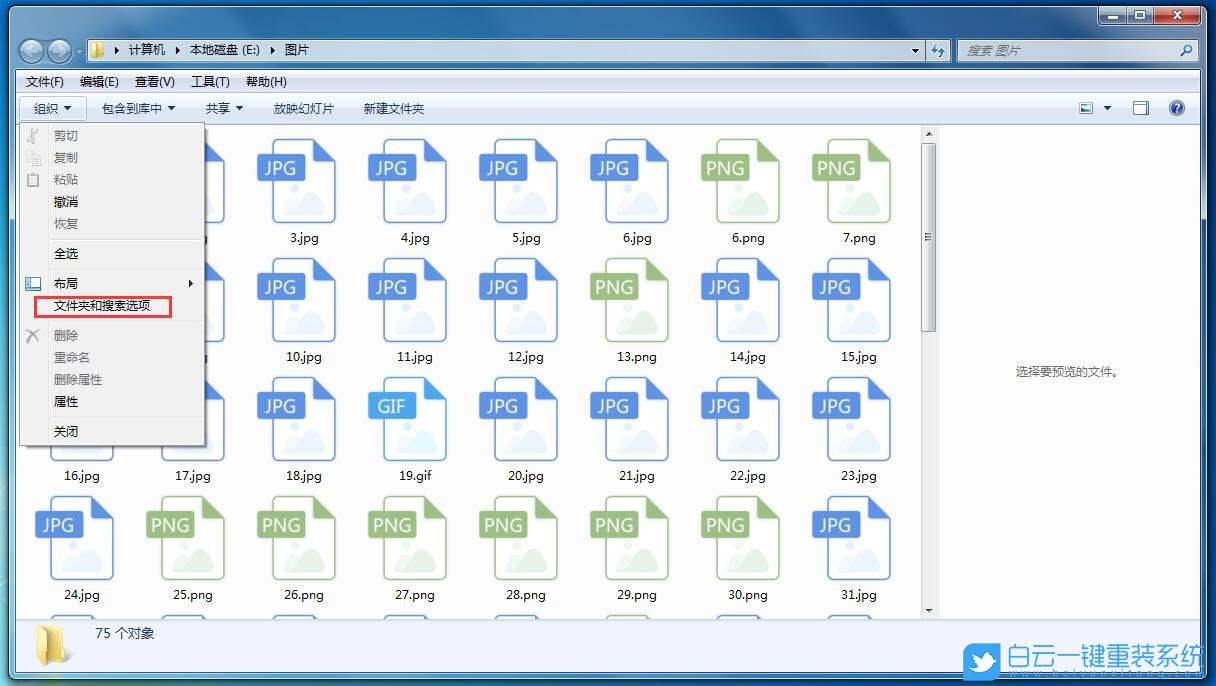Click the search magnifier in the search box
The height and width of the screenshot is (686, 1216).
click(x=1186, y=50)
